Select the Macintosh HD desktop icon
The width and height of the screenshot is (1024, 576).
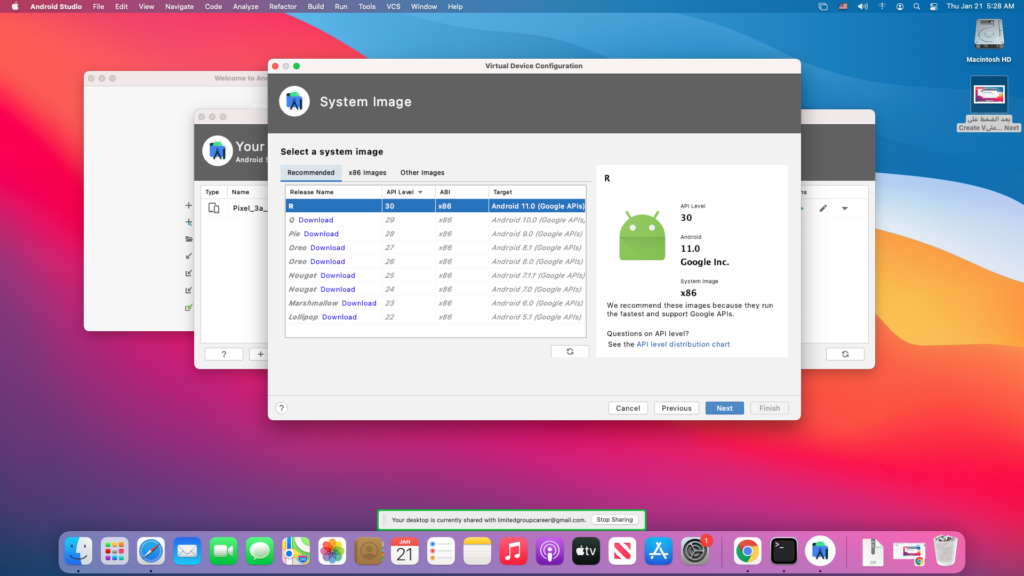coord(989,40)
